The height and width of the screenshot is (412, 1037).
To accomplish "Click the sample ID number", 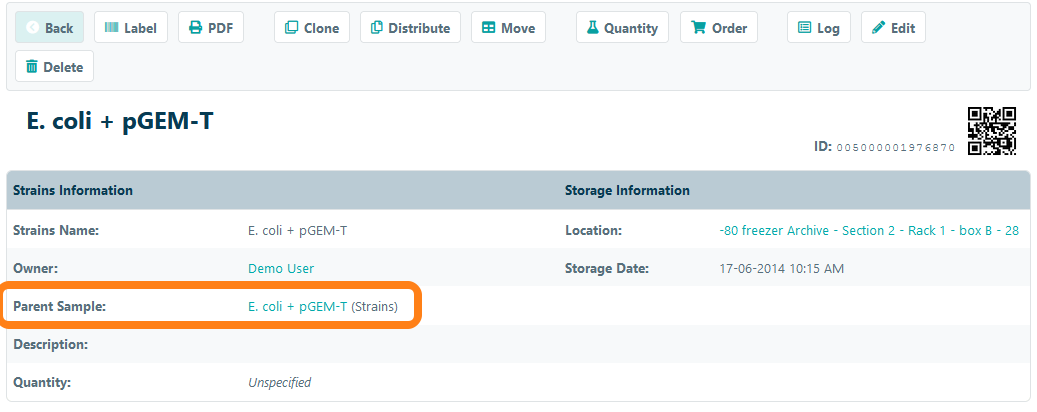I will tap(895, 148).
